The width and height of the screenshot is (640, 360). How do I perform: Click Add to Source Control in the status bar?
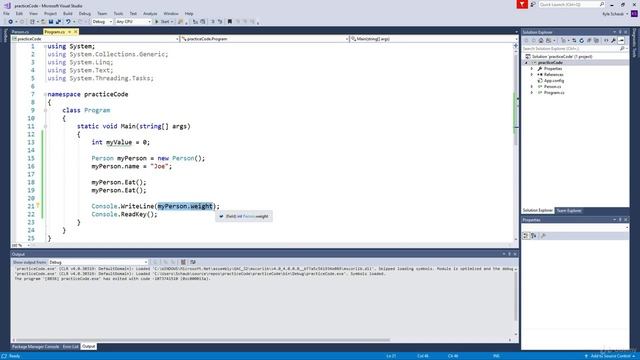pos(610,356)
